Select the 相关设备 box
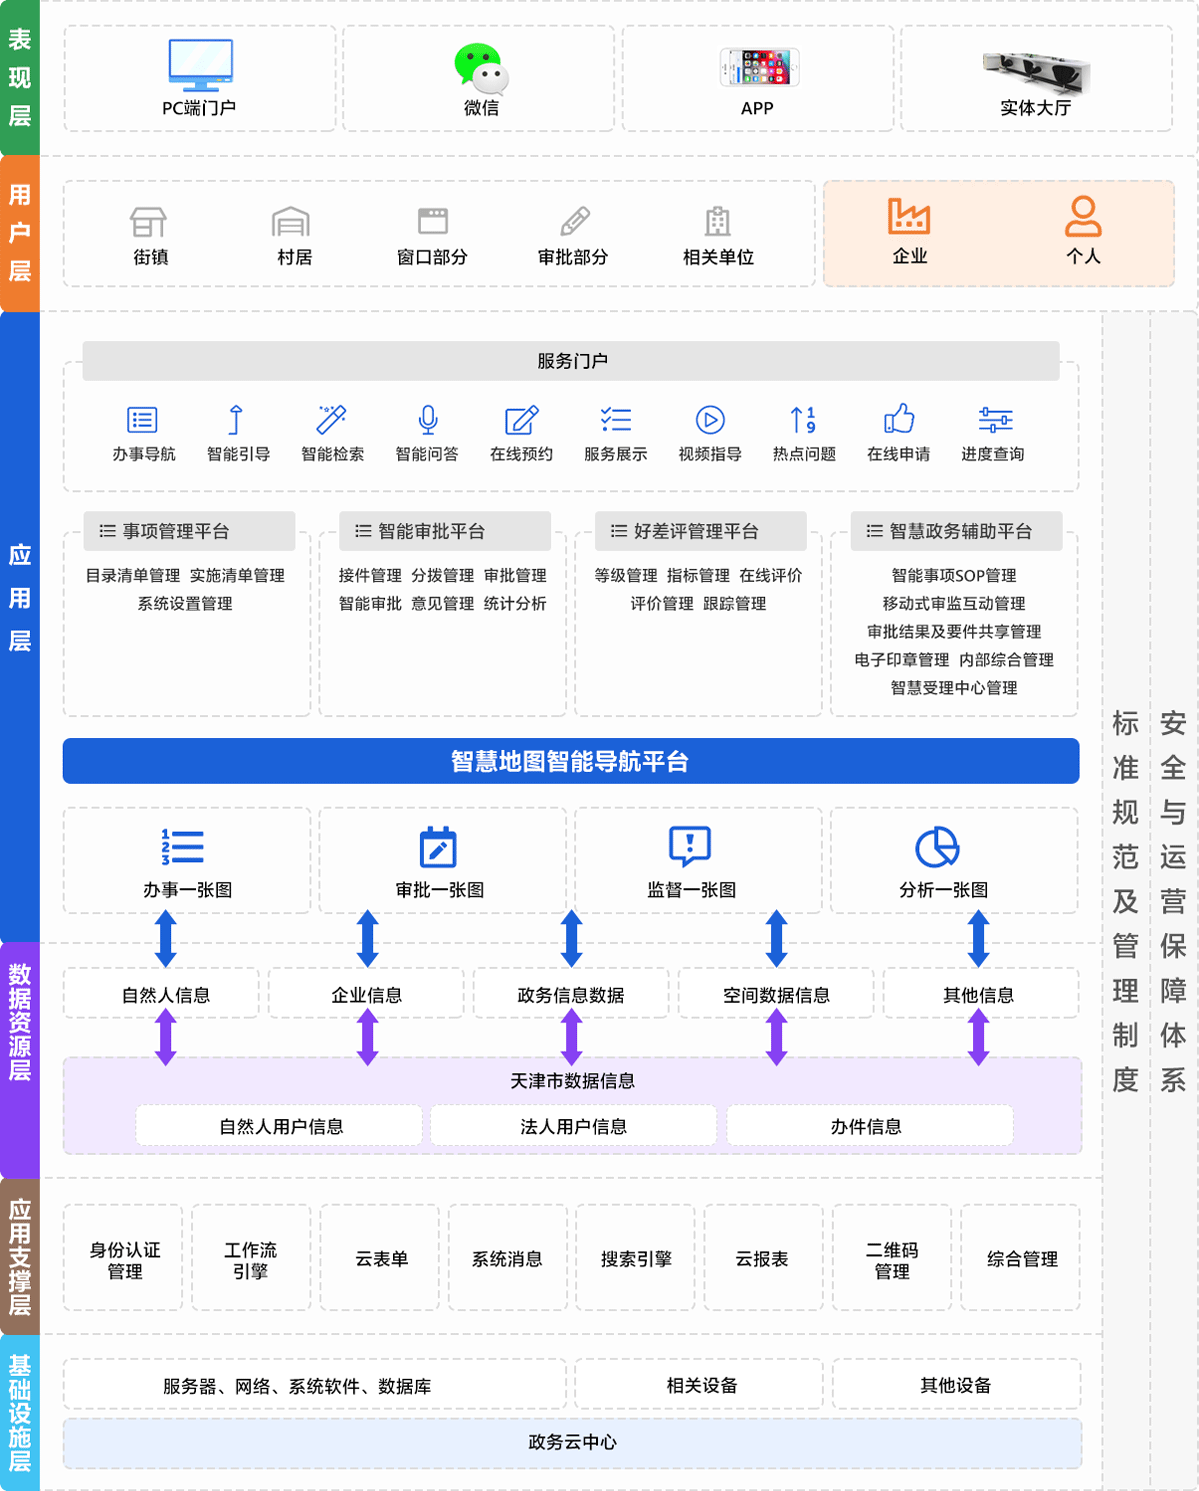Viewport: 1199px width, 1491px height. coord(699,1385)
